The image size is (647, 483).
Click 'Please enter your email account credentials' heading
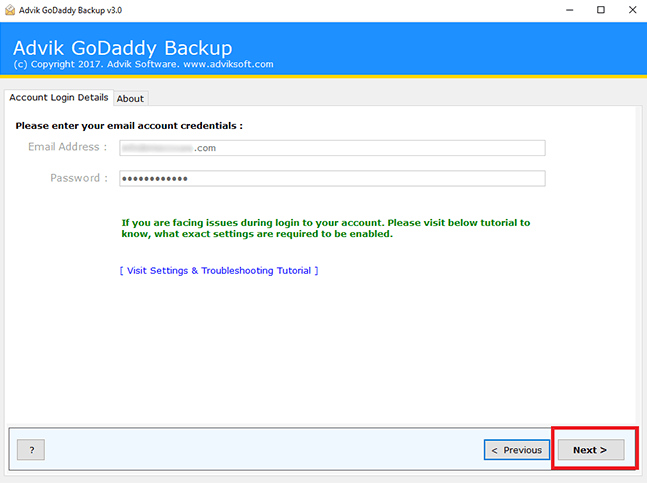tap(129, 126)
